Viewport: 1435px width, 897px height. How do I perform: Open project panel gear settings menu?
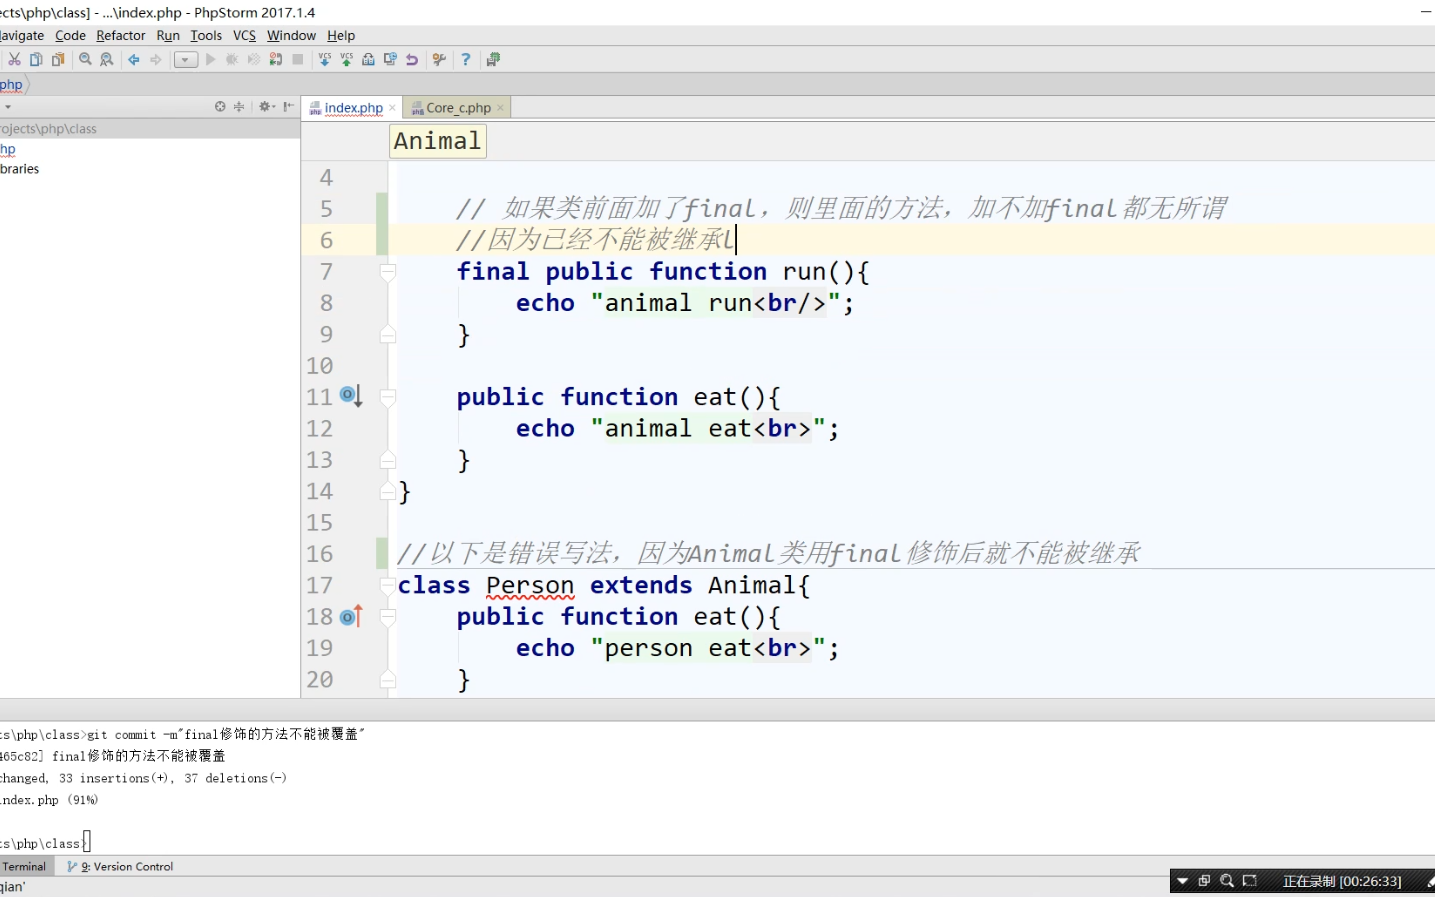tap(266, 106)
